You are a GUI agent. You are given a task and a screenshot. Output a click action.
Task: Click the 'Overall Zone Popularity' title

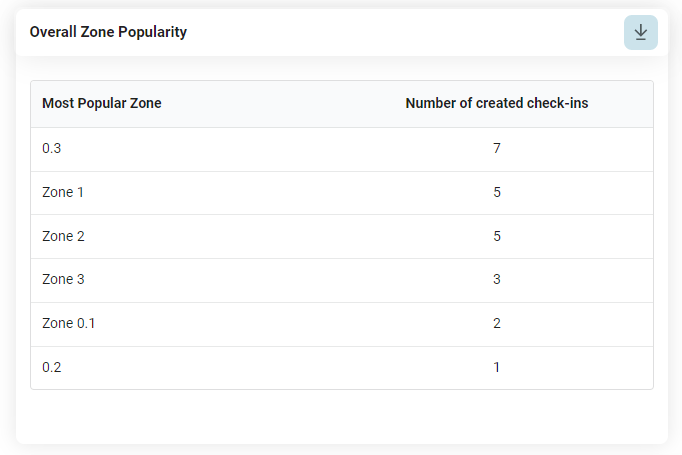click(x=108, y=32)
